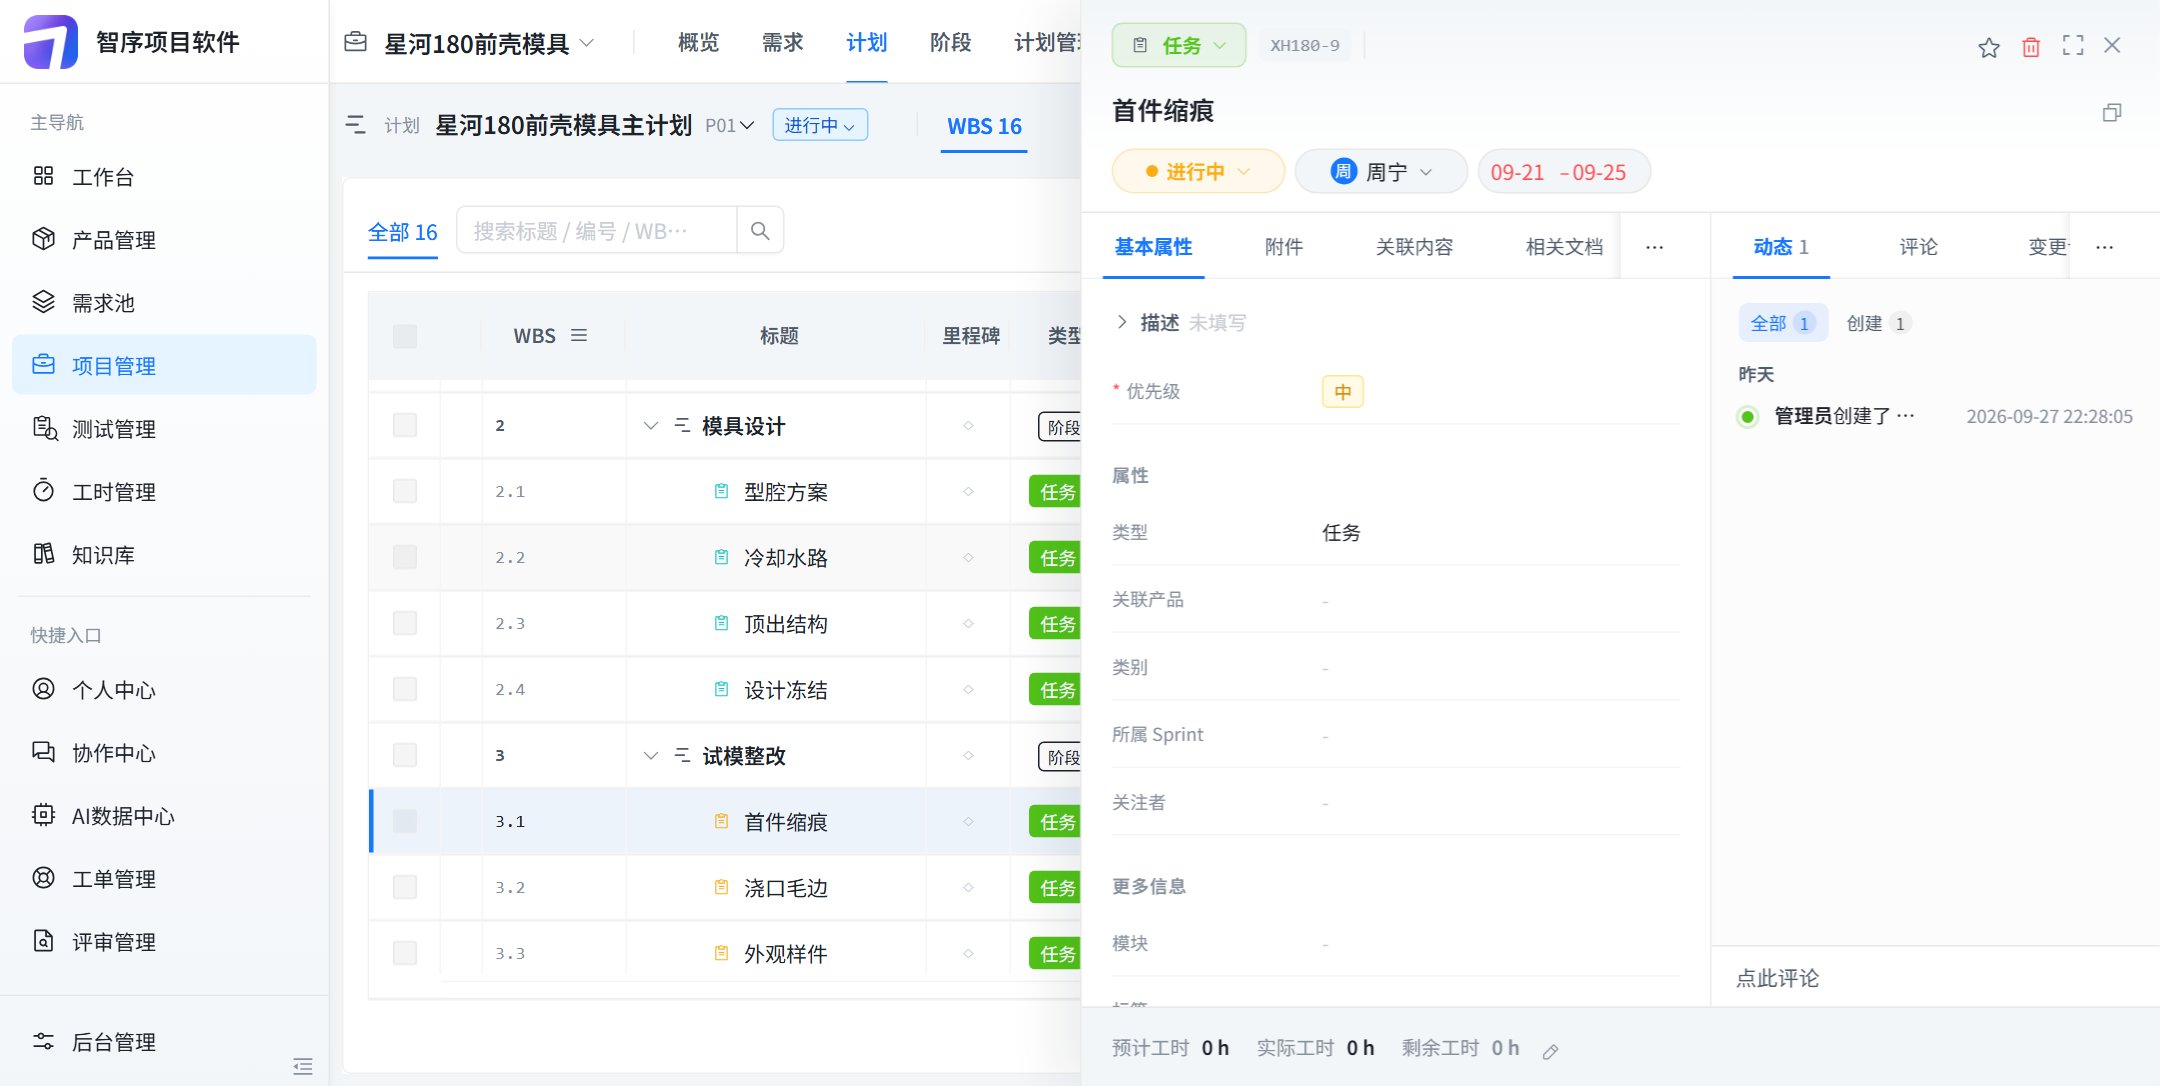This screenshot has width=2160, height=1086.
Task: Filter activity by 创建 1
Action: point(1878,323)
